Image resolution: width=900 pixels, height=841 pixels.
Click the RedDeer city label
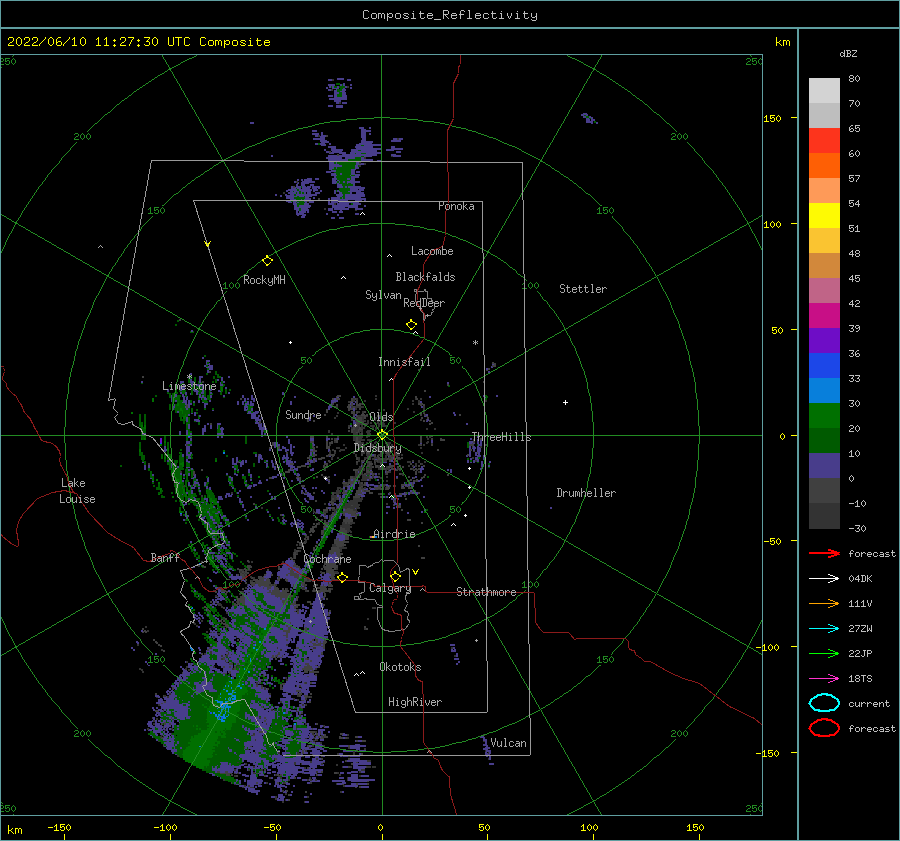tap(424, 303)
